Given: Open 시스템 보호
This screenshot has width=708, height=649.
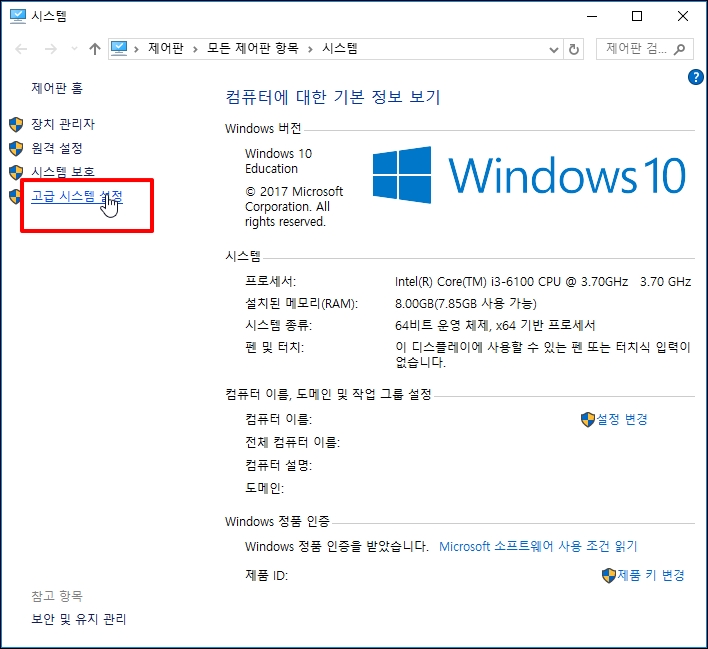Looking at the screenshot, I should coord(63,172).
